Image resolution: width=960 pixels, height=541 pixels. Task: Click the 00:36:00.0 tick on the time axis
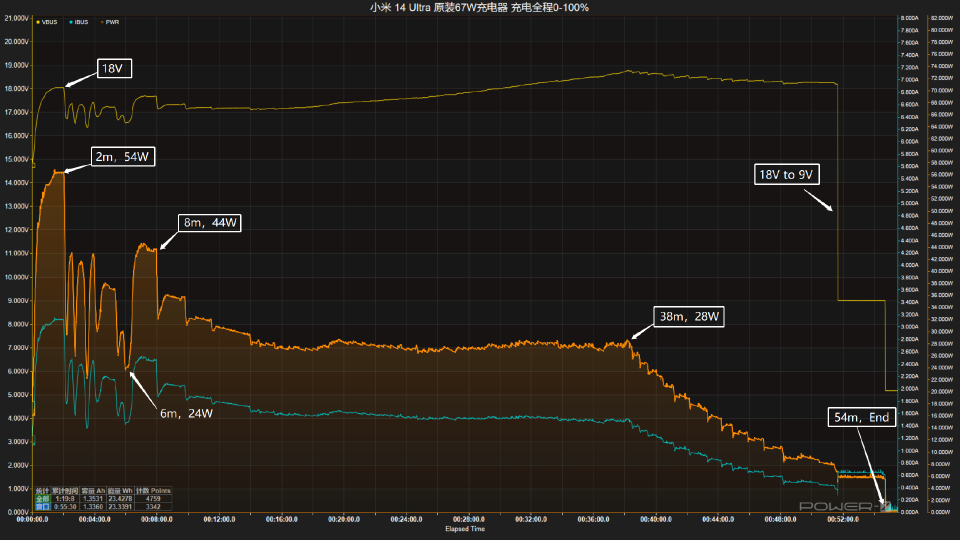[593, 519]
